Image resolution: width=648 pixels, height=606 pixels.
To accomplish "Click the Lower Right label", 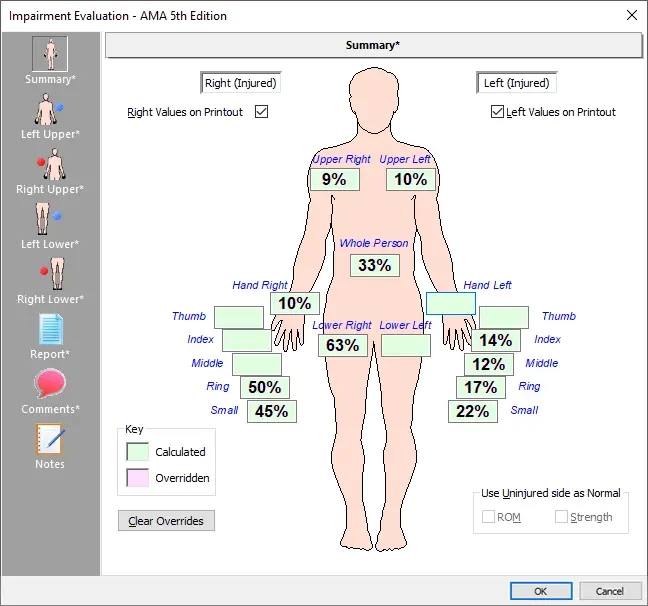I will (342, 325).
